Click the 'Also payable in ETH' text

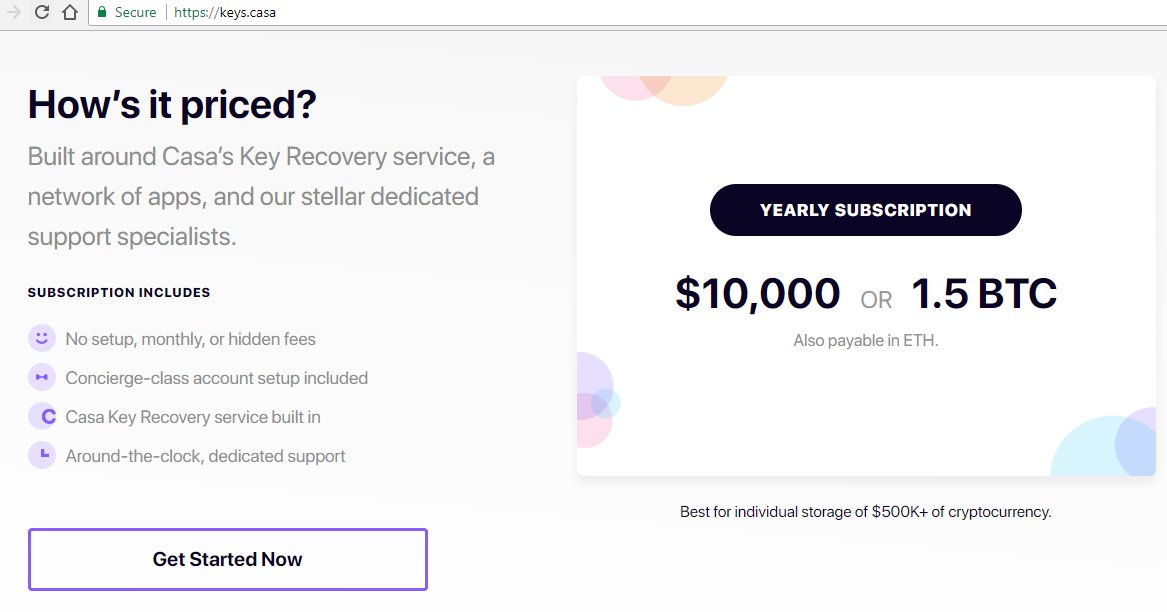[866, 340]
